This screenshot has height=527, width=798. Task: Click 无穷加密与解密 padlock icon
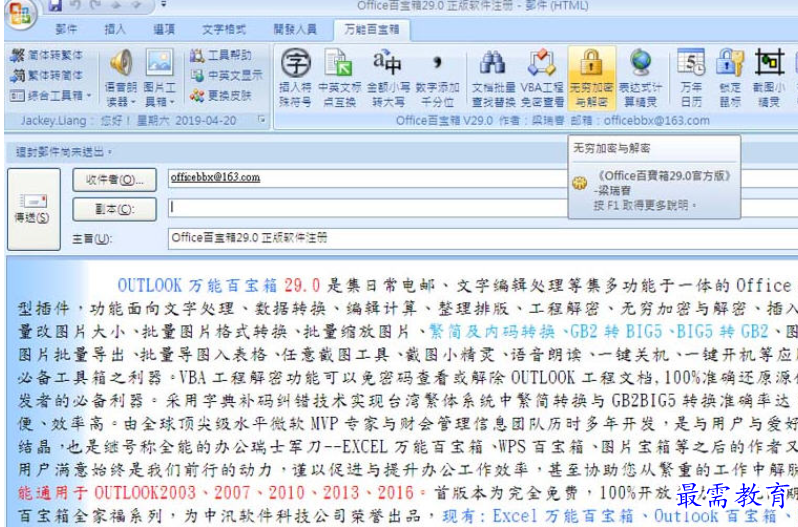click(x=591, y=77)
